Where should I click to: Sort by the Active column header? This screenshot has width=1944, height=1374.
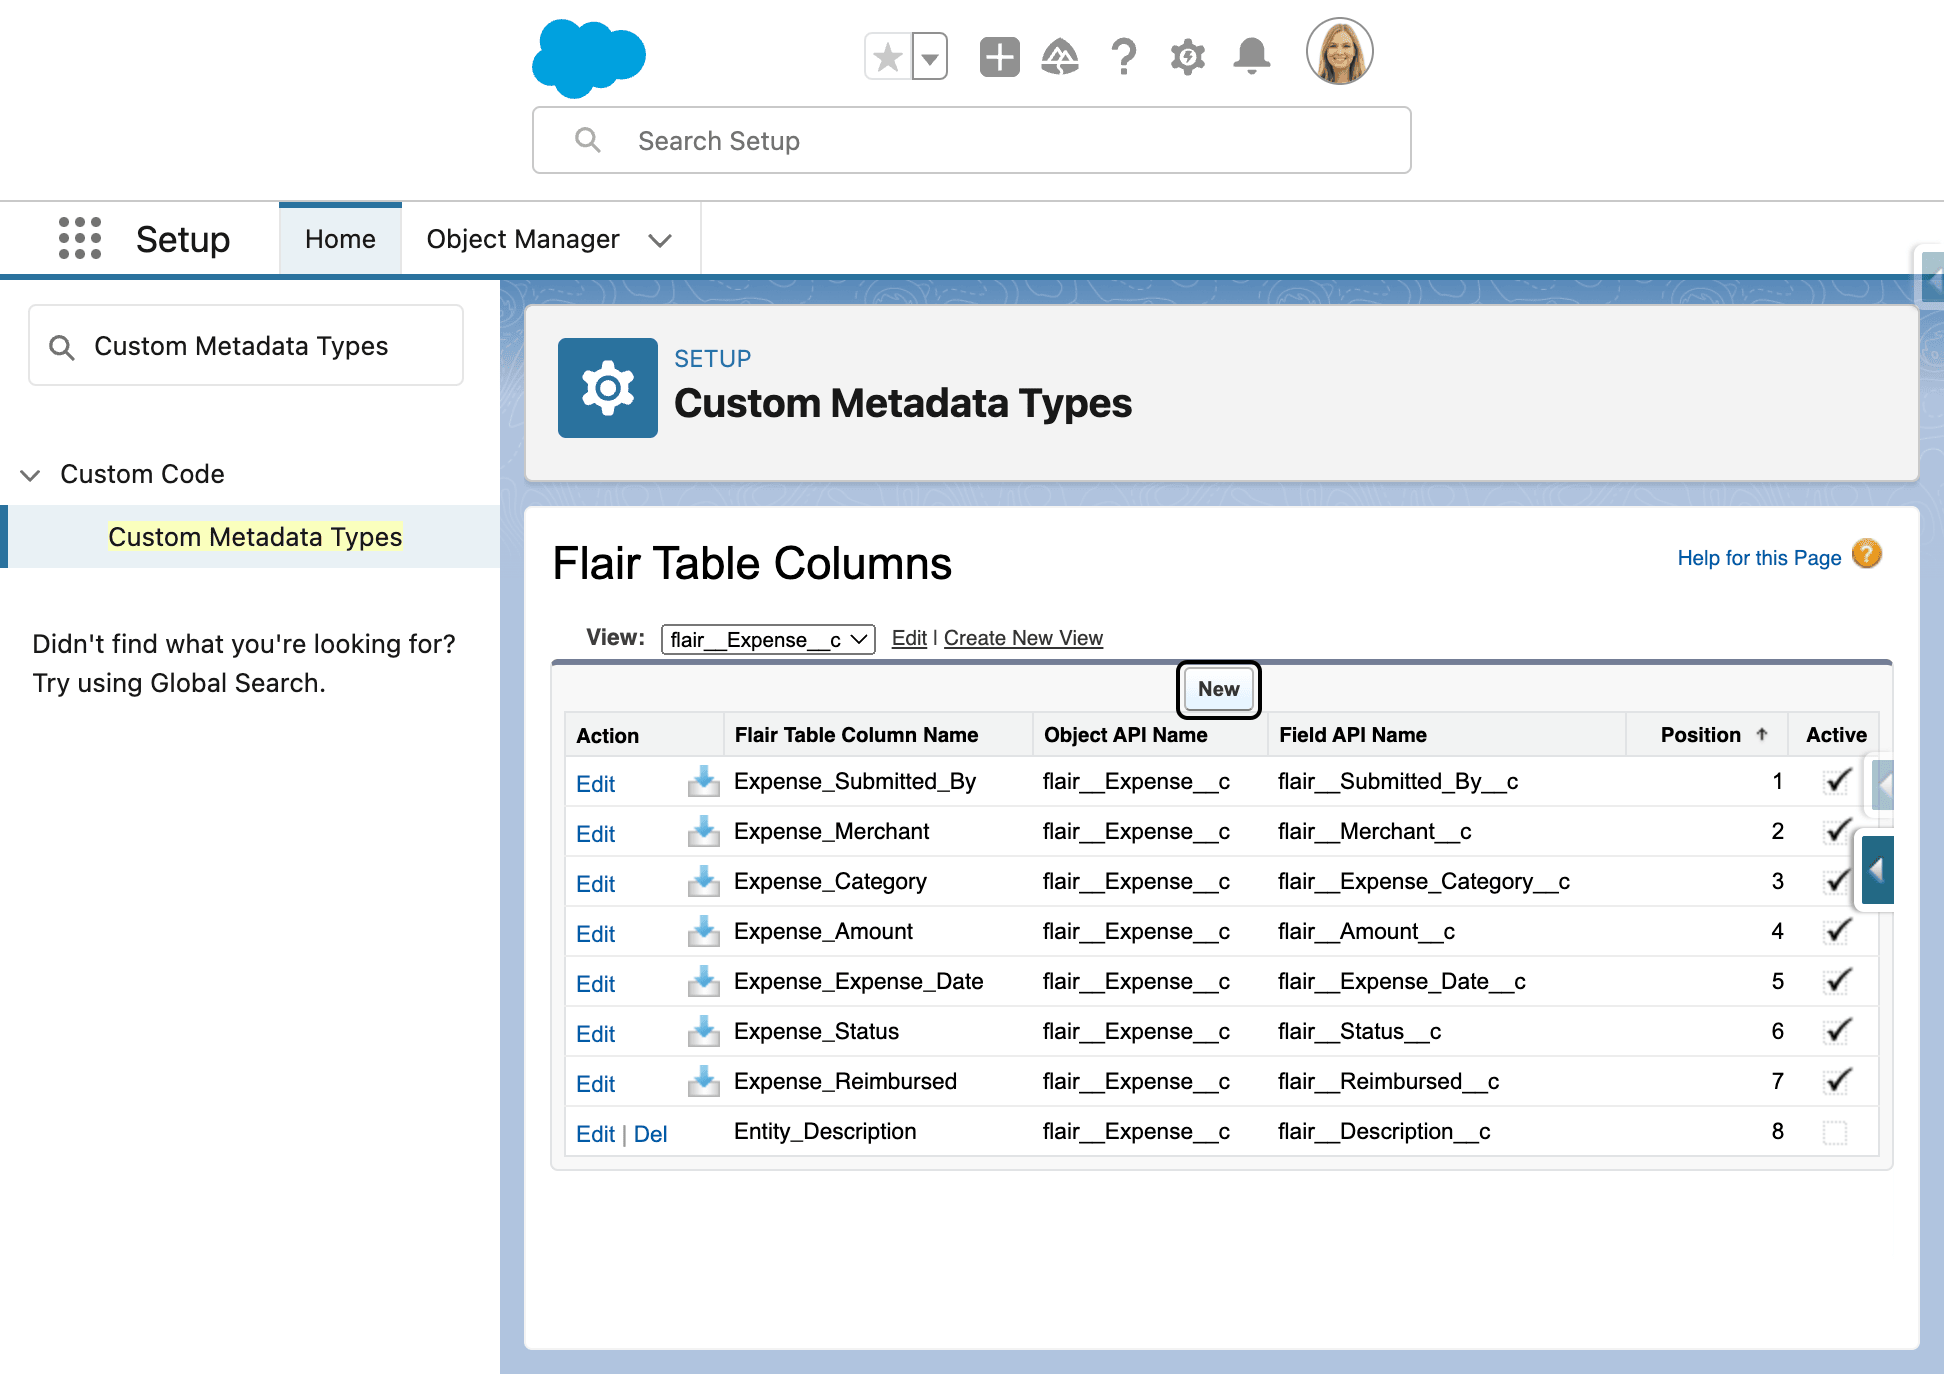point(1836,735)
